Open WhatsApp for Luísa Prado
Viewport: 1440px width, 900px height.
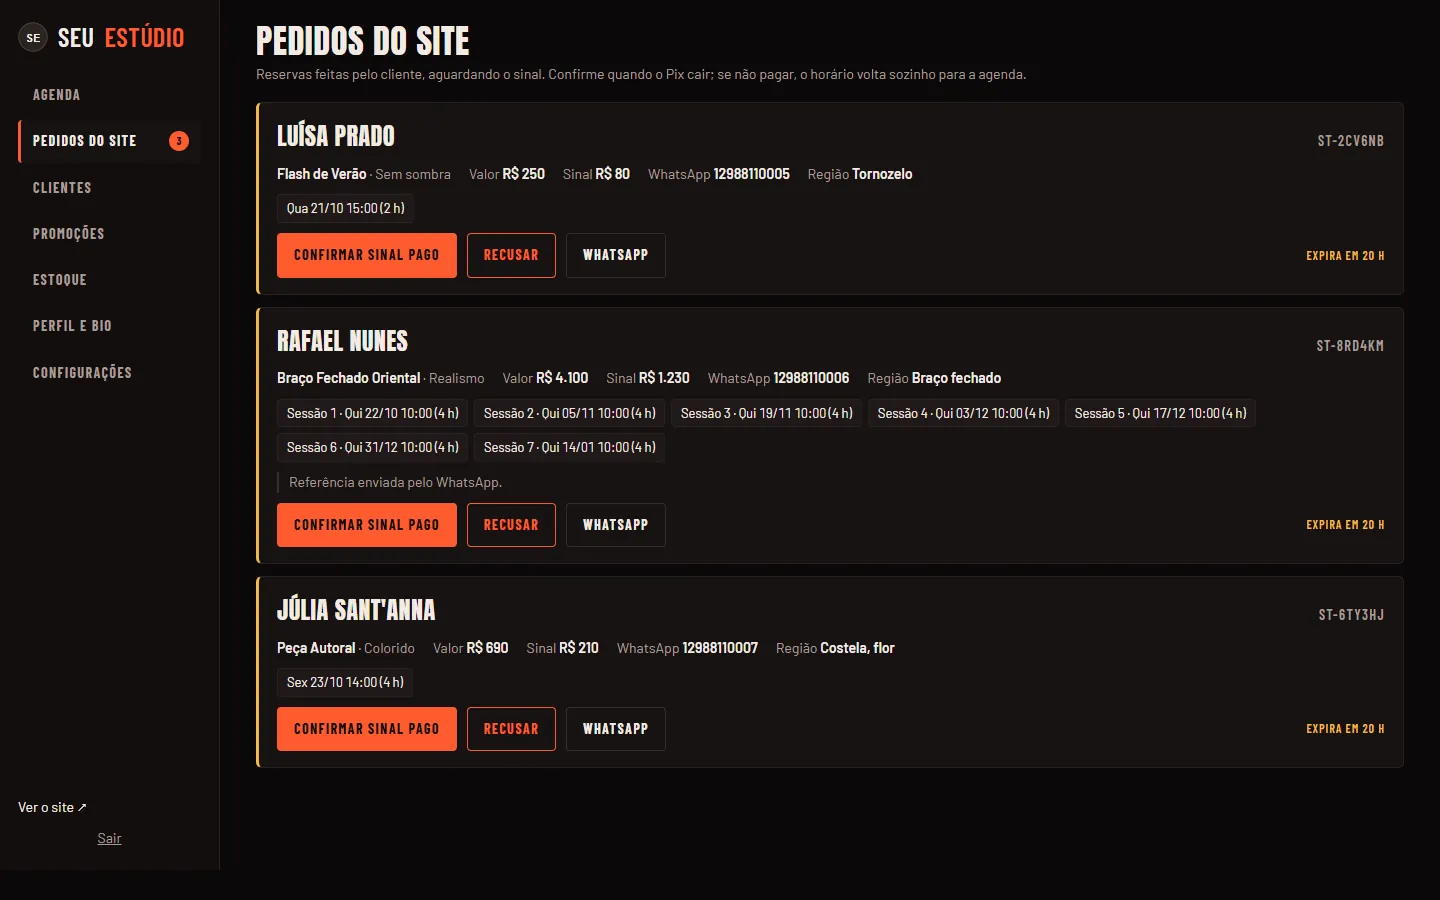pyautogui.click(x=616, y=255)
